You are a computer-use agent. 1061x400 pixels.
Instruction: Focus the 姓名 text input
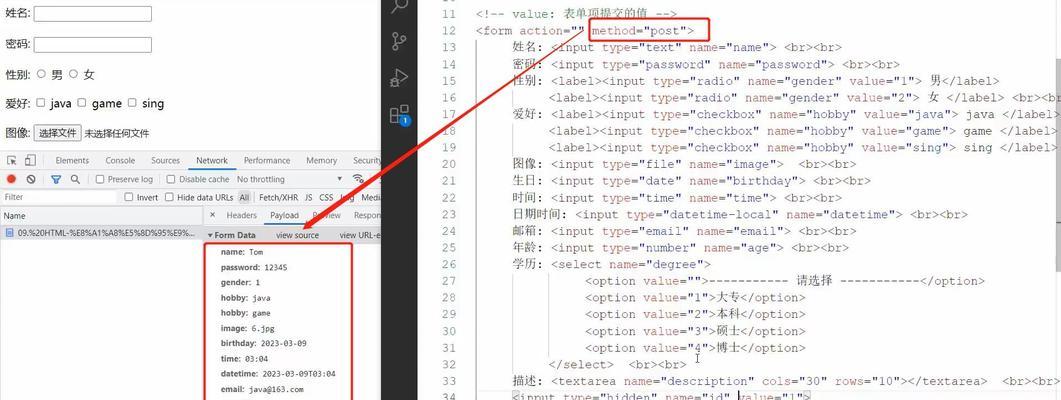93,14
